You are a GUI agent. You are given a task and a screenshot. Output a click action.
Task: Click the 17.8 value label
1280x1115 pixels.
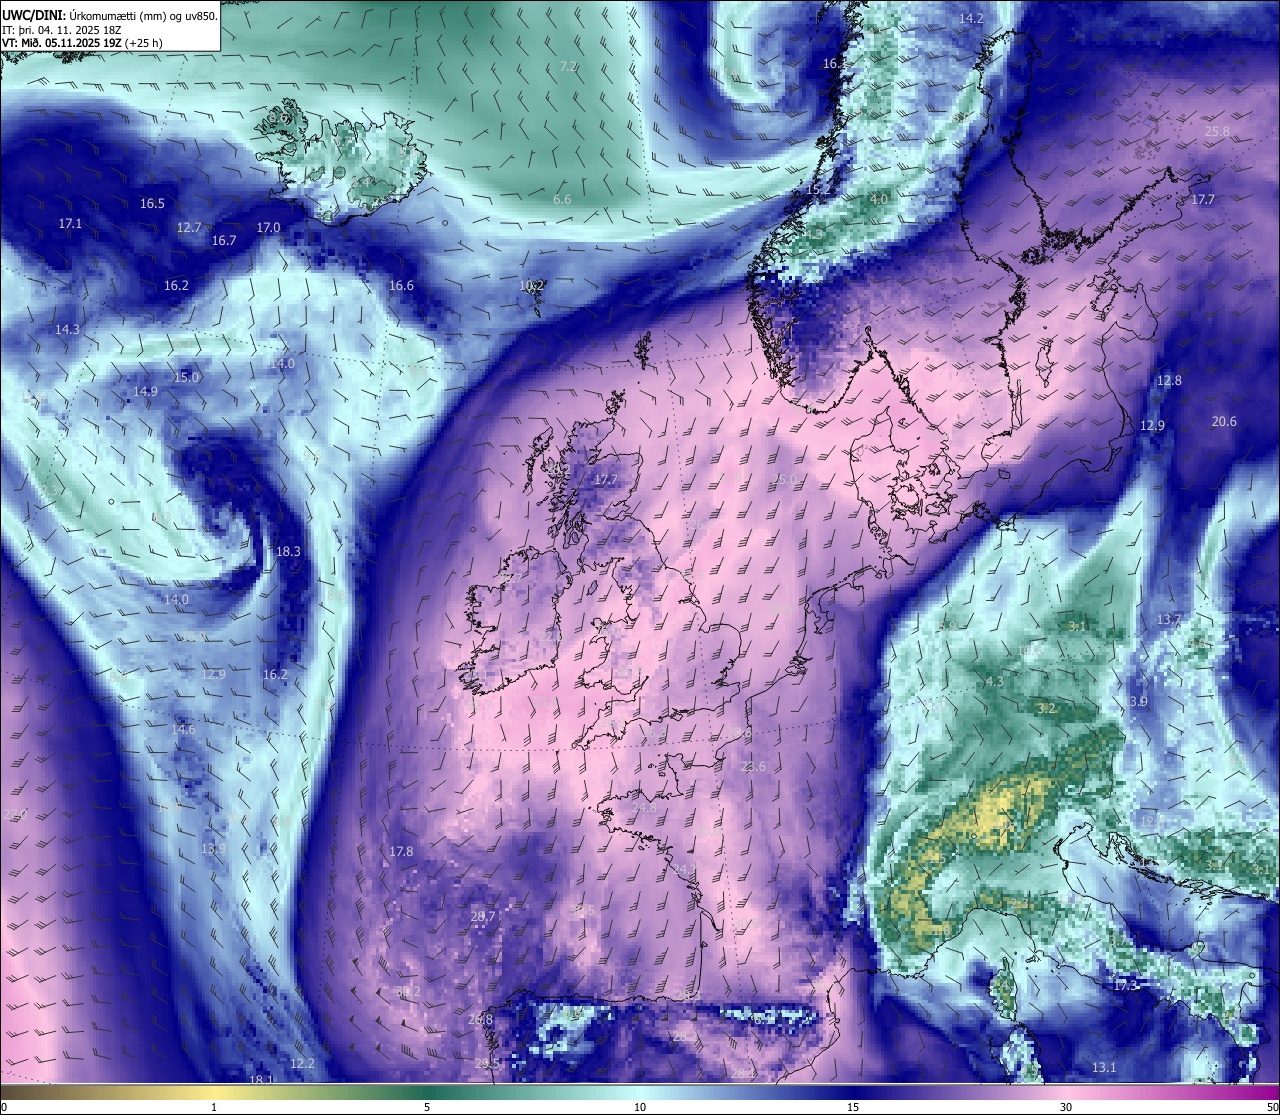pyautogui.click(x=401, y=851)
